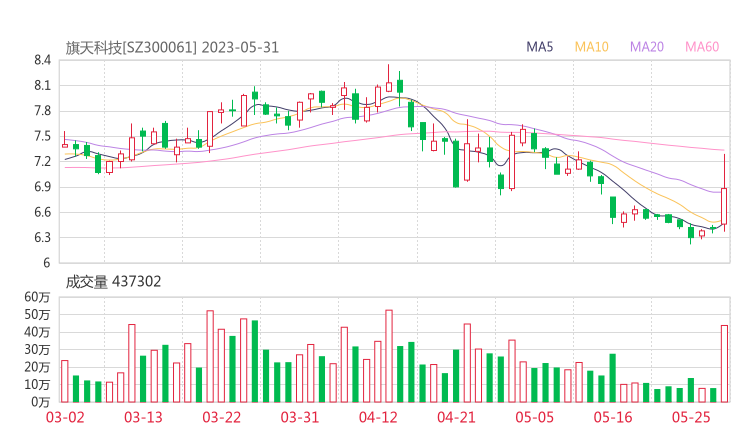
Task: Click the 6.3 price axis label
Action: (x=42, y=237)
